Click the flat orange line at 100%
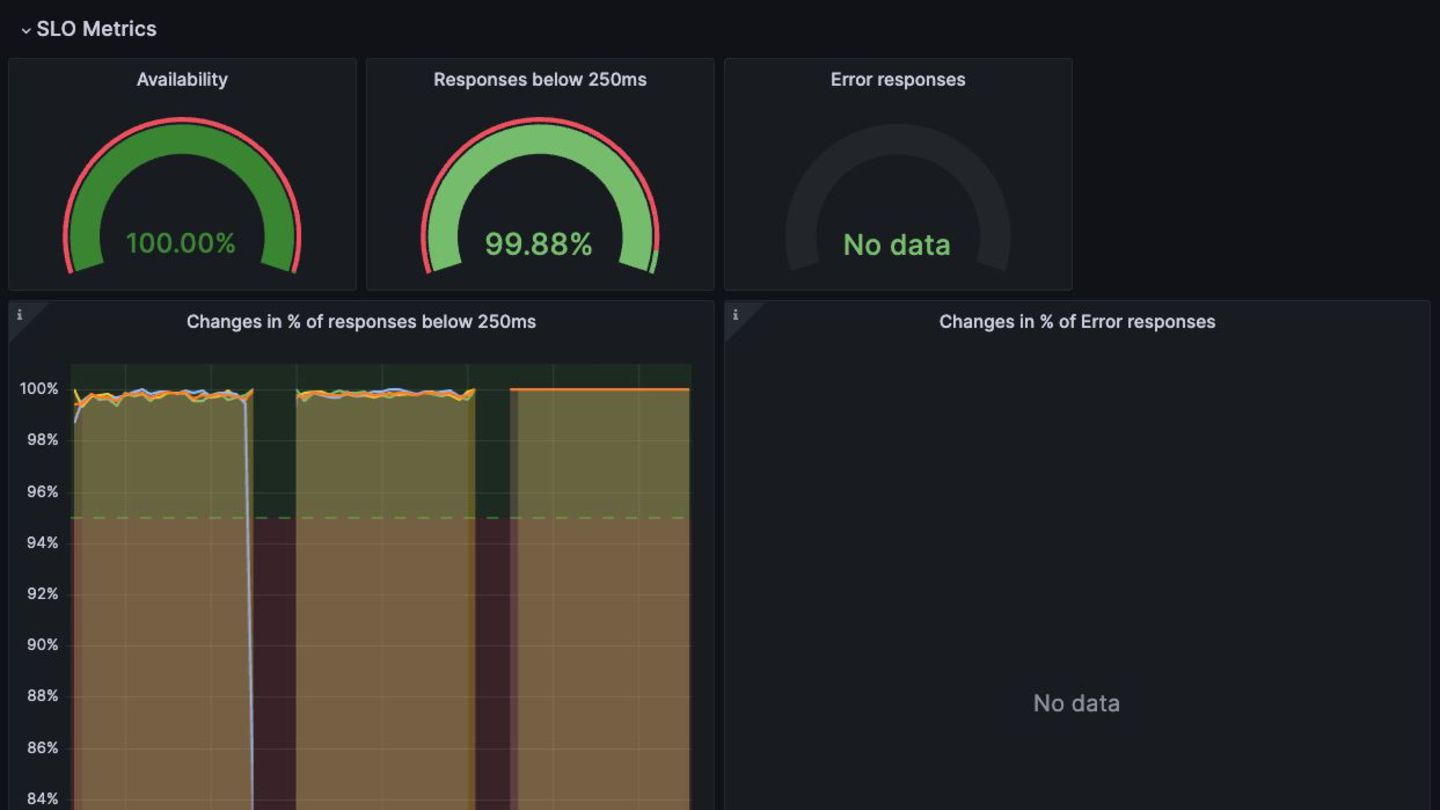Image resolution: width=1440 pixels, height=810 pixels. click(x=600, y=389)
